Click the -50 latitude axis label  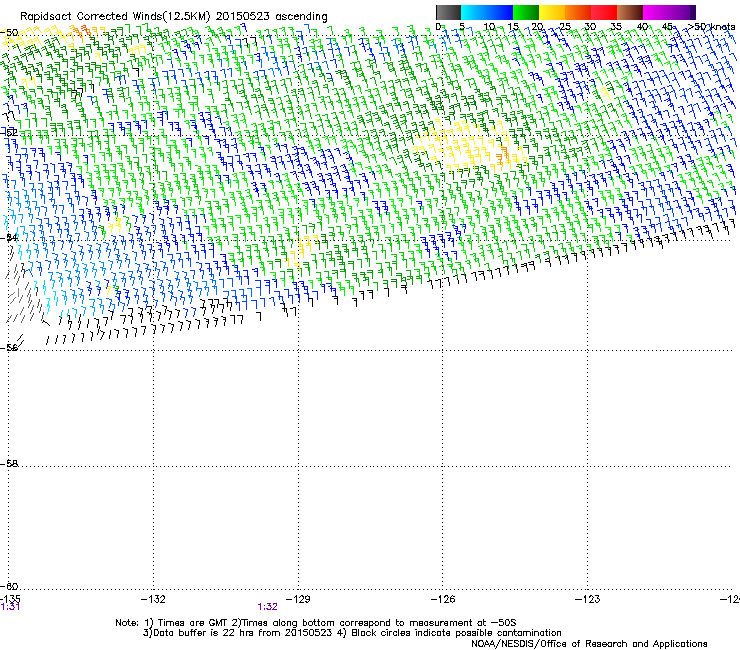pos(9,33)
